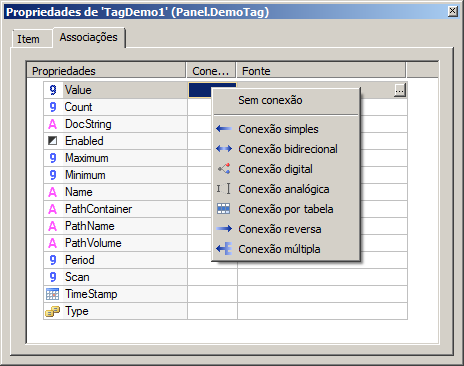
Task: Choose Conexão reversa option
Action: coord(286,229)
